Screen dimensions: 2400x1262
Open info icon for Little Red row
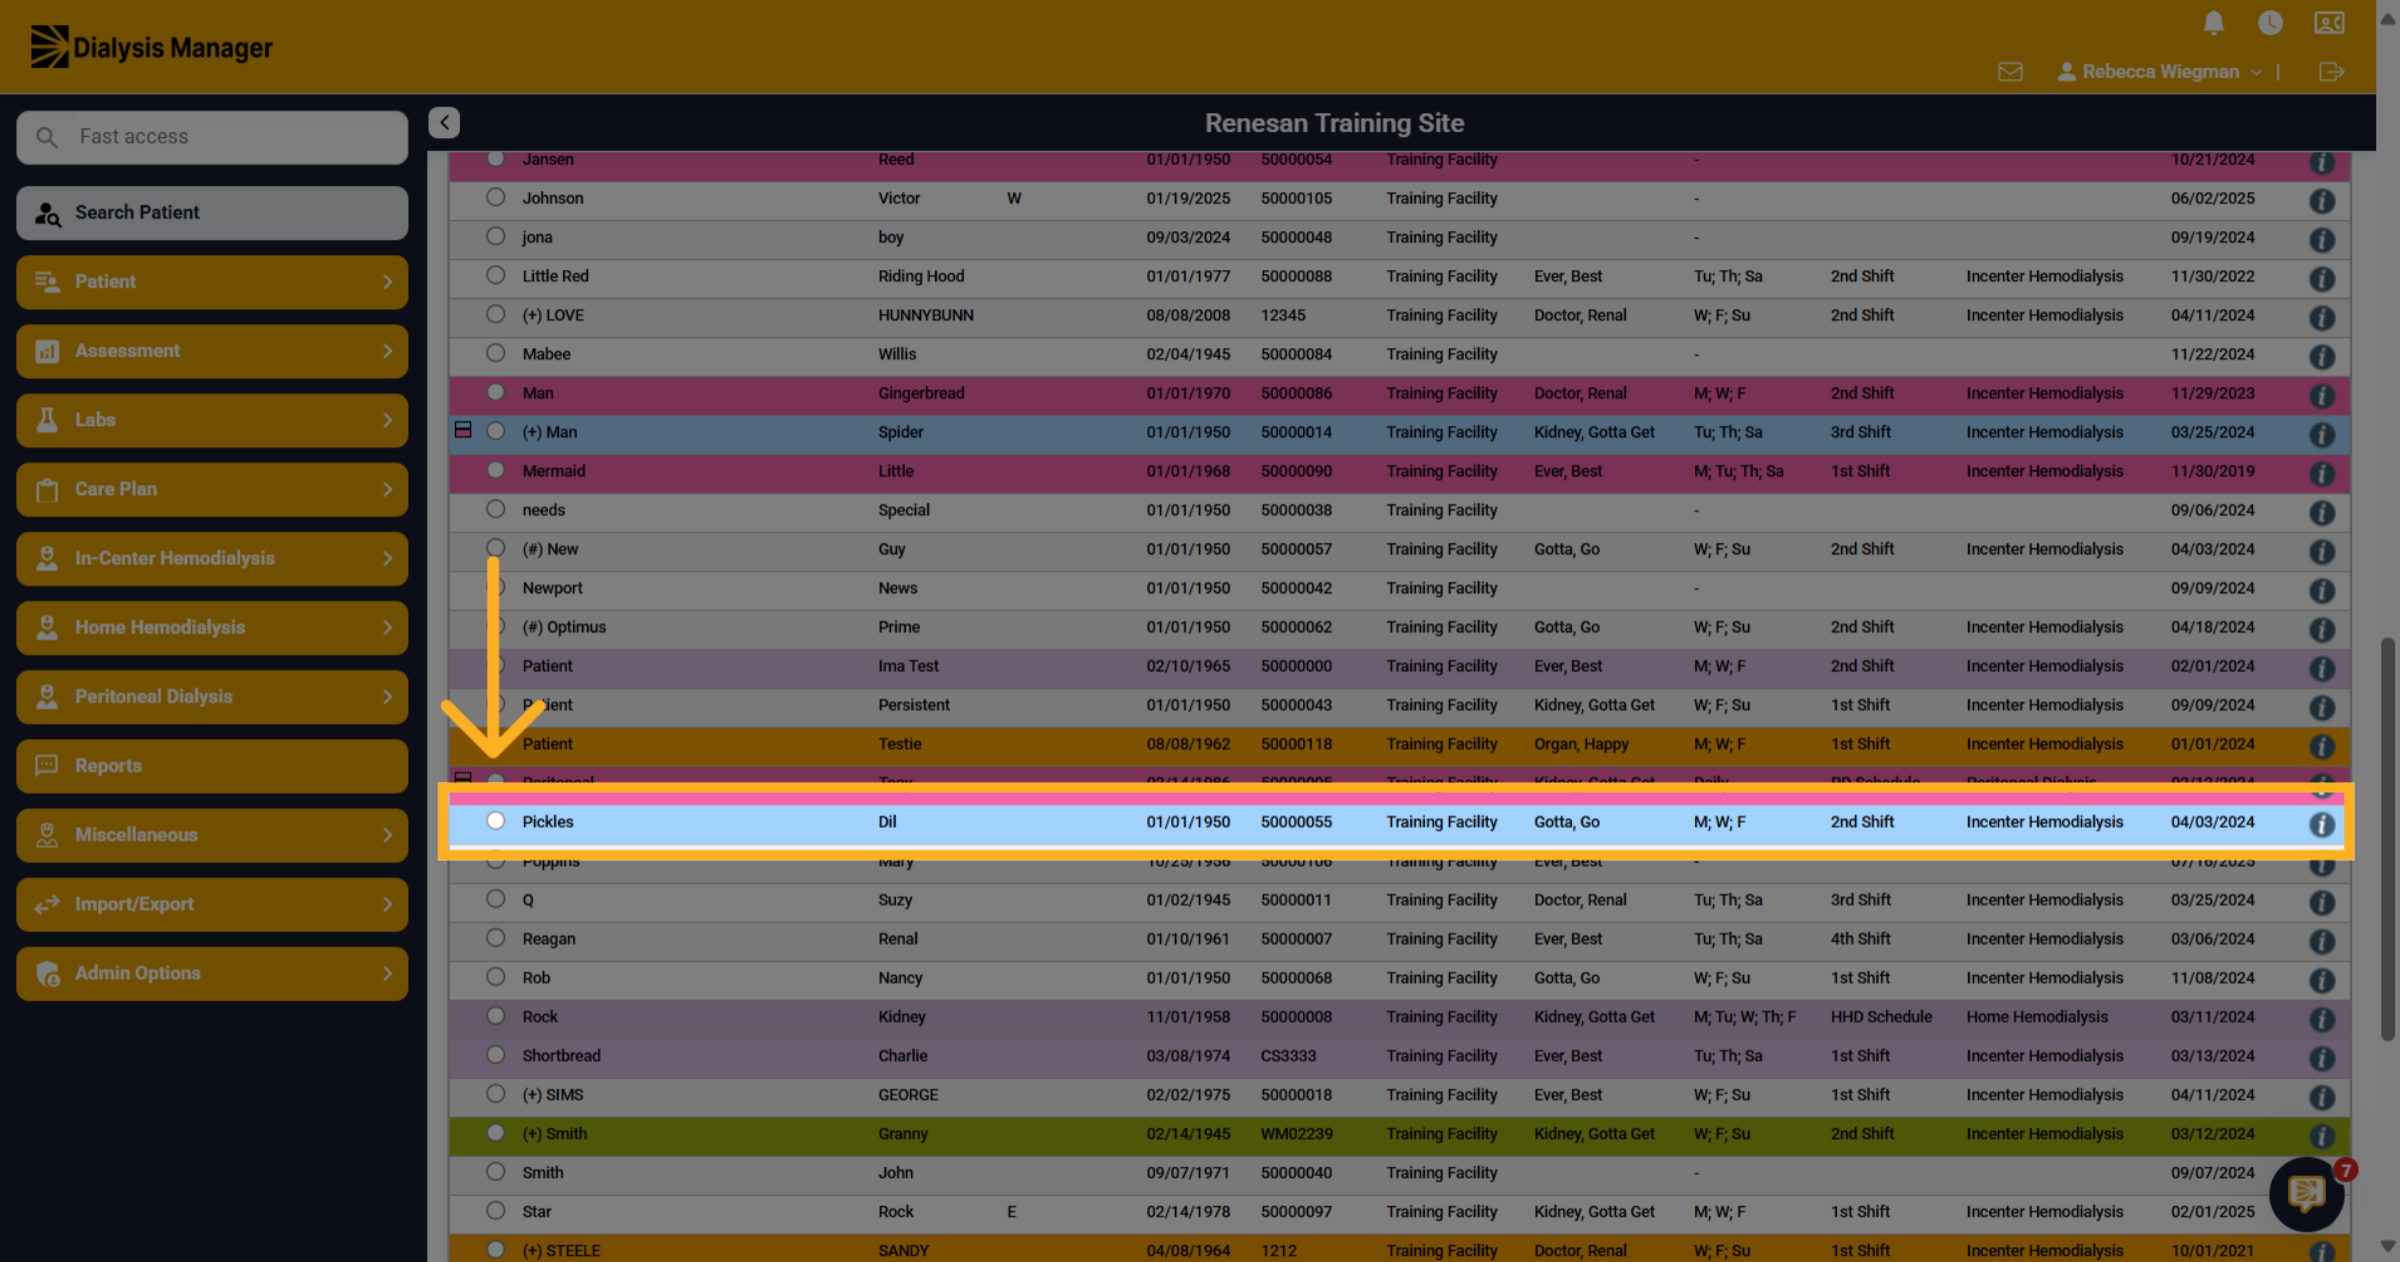(2322, 278)
